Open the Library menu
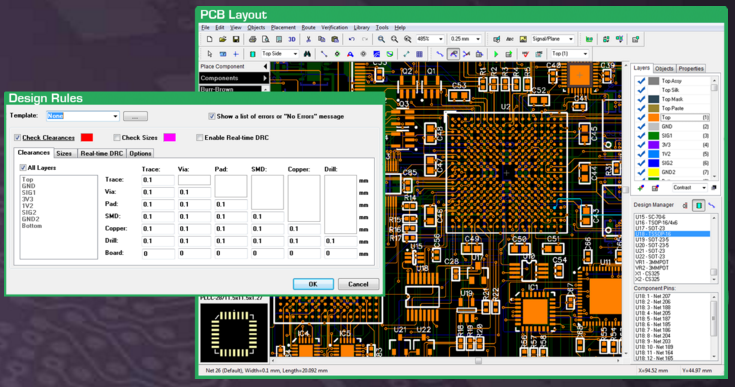The height and width of the screenshot is (387, 735). 361,28
